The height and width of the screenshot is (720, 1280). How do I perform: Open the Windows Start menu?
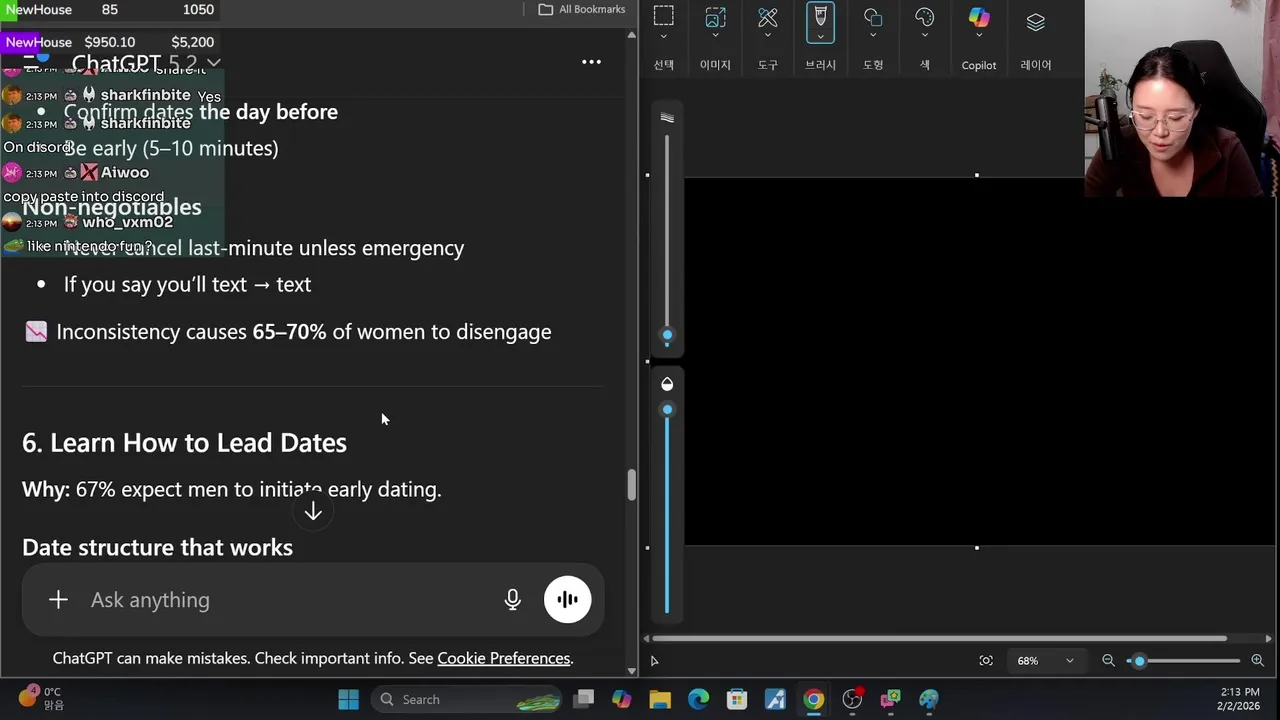pyautogui.click(x=348, y=699)
